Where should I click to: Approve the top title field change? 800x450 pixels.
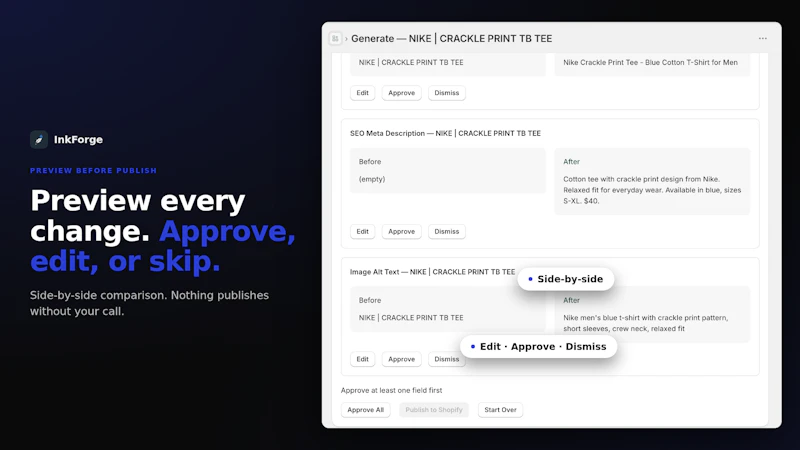pyautogui.click(x=402, y=93)
